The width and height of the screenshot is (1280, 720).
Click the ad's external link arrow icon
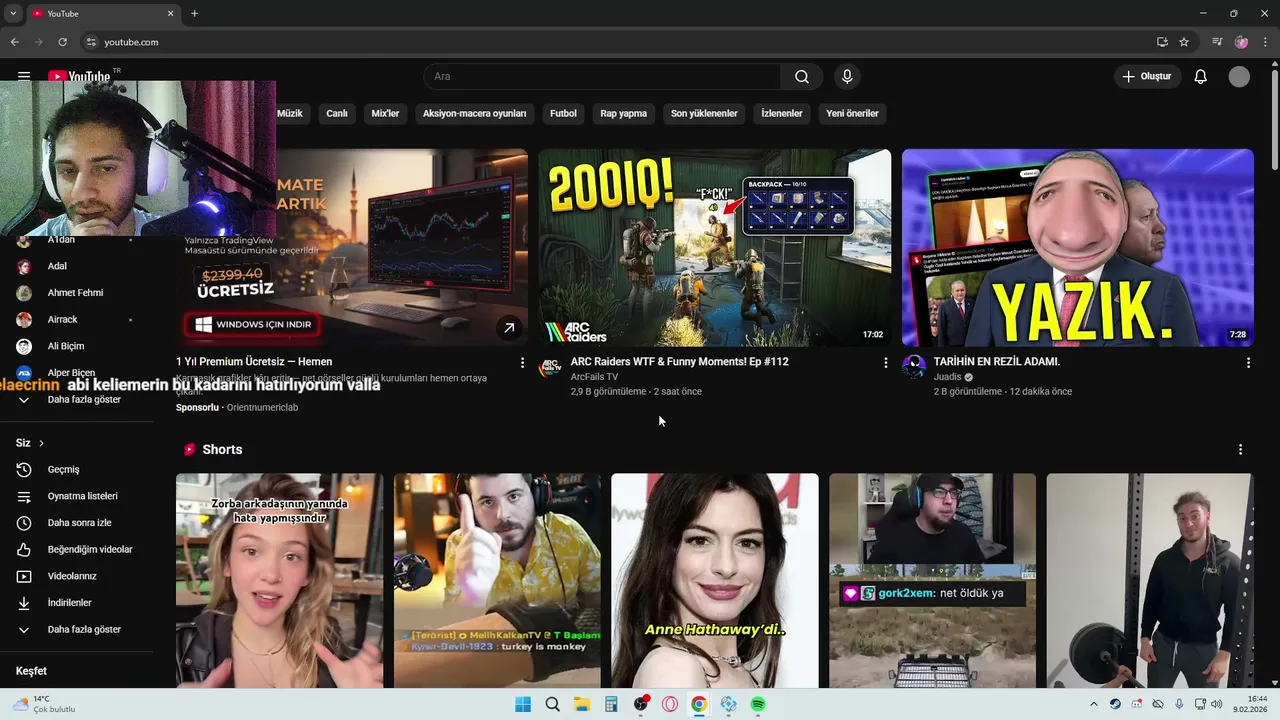[509, 327]
